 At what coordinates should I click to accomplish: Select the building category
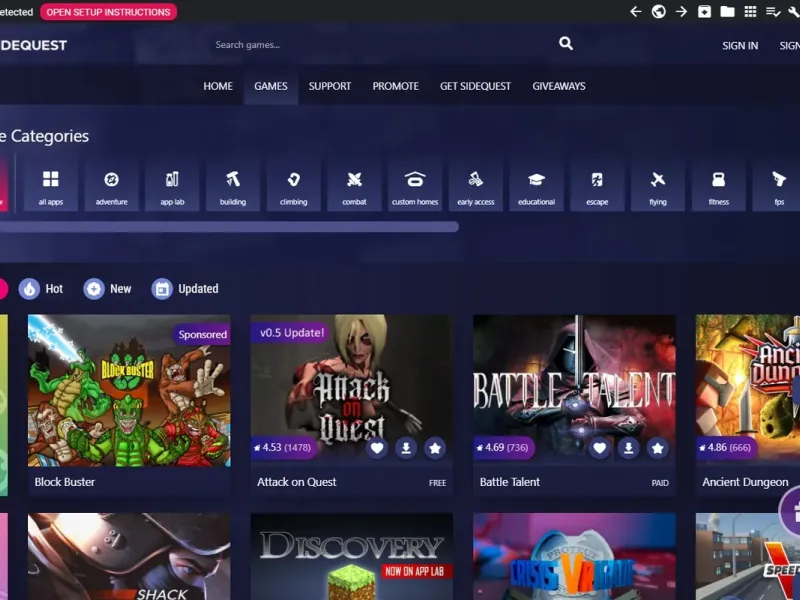click(233, 184)
